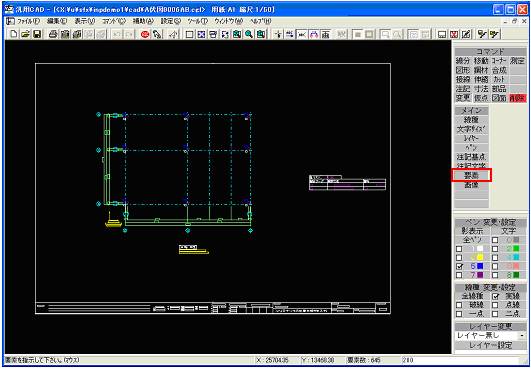Viewport: 531px width, 369px height.
Task: Click the New file icon
Action: point(14,34)
